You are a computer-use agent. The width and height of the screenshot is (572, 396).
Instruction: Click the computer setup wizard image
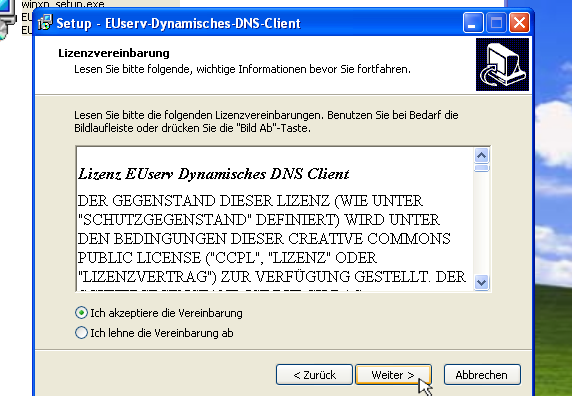point(502,65)
